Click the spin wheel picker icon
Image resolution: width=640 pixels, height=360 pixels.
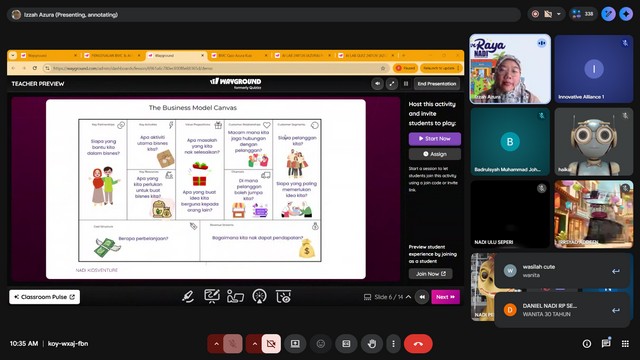(259, 296)
